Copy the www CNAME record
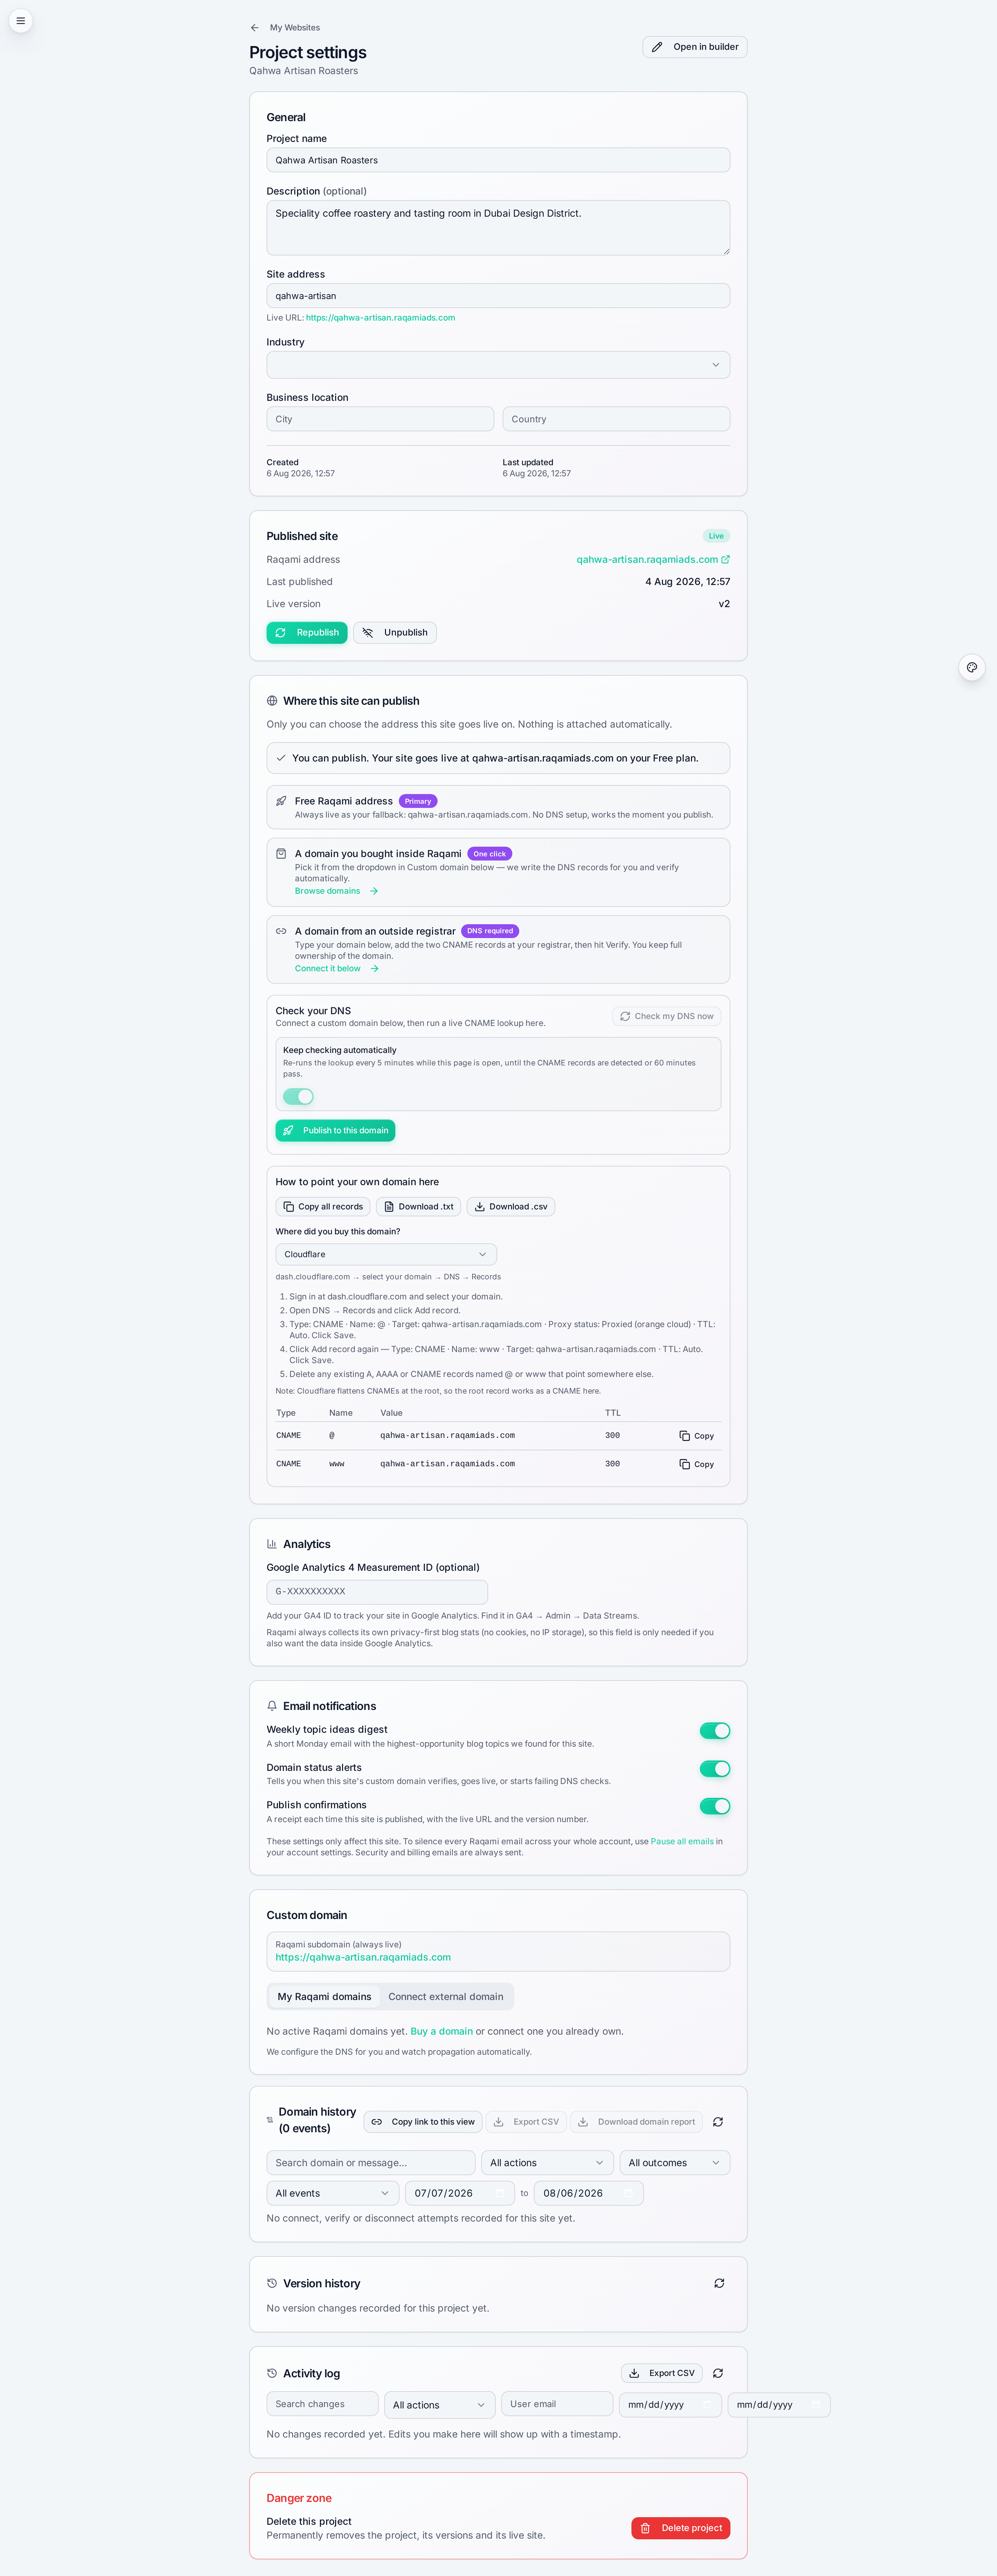The width and height of the screenshot is (997, 2576). click(x=697, y=1464)
